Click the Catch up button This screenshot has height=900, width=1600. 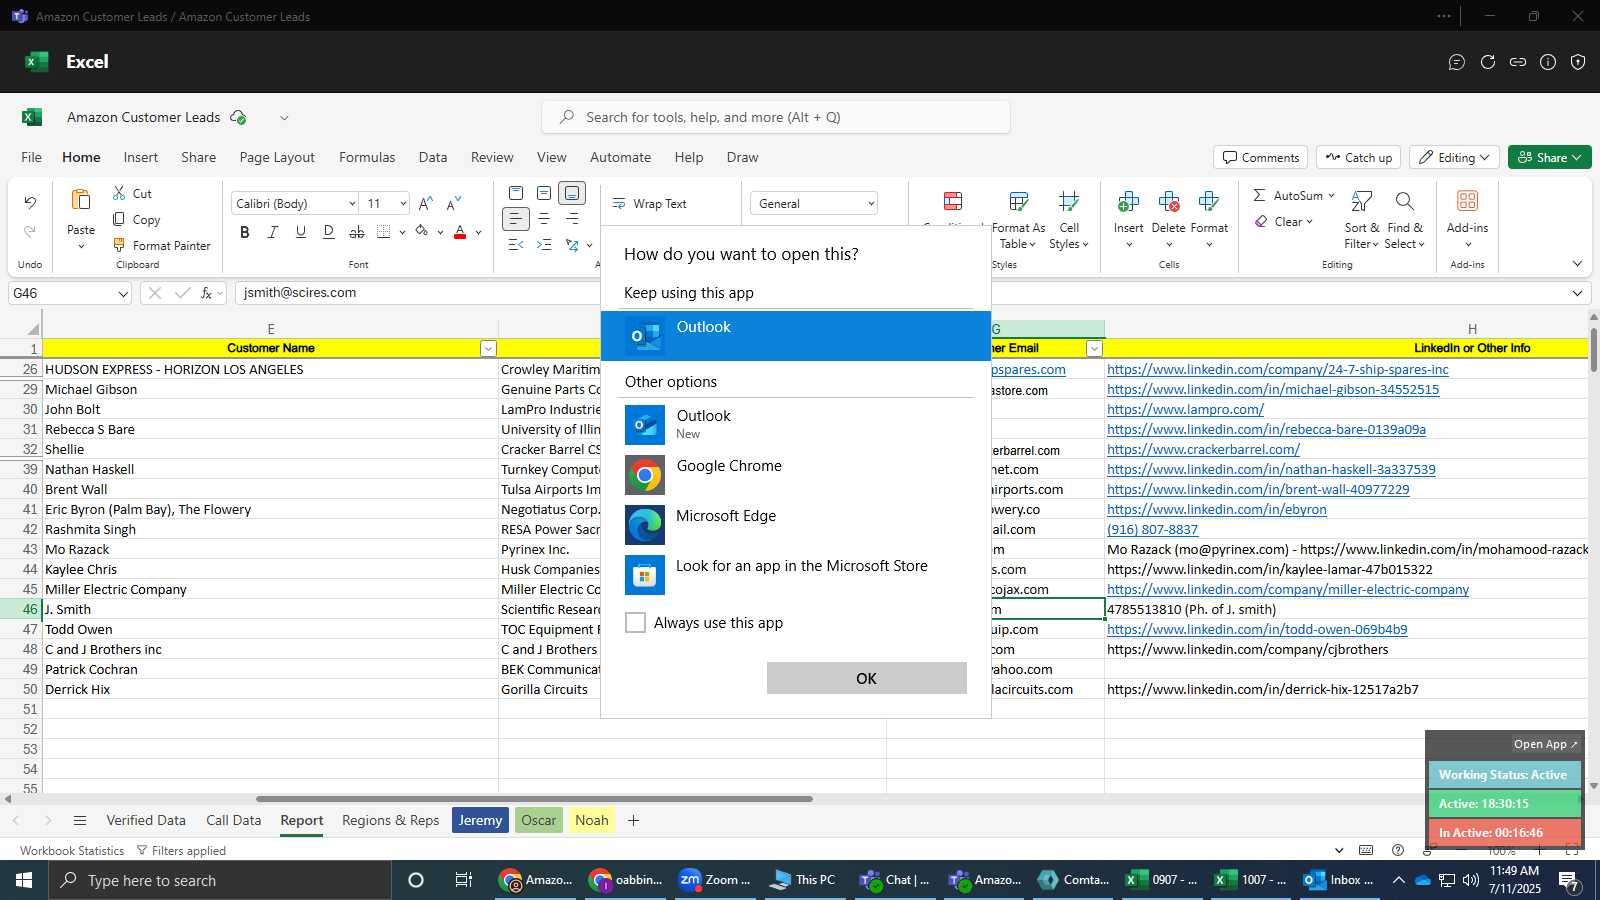1358,157
